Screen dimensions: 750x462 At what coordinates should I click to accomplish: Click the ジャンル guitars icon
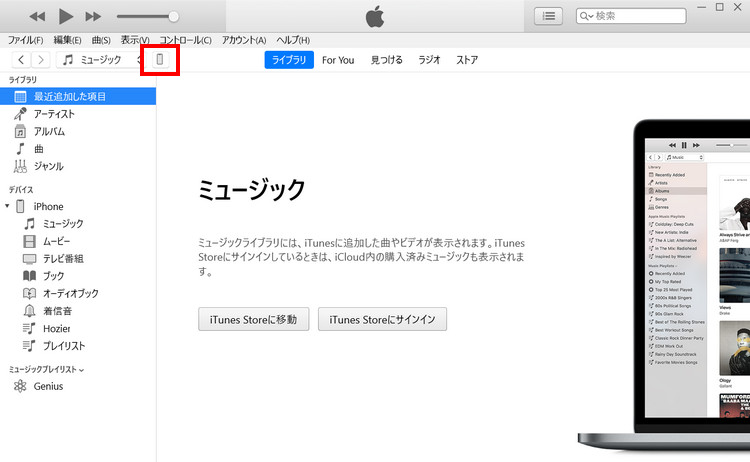tap(20, 166)
